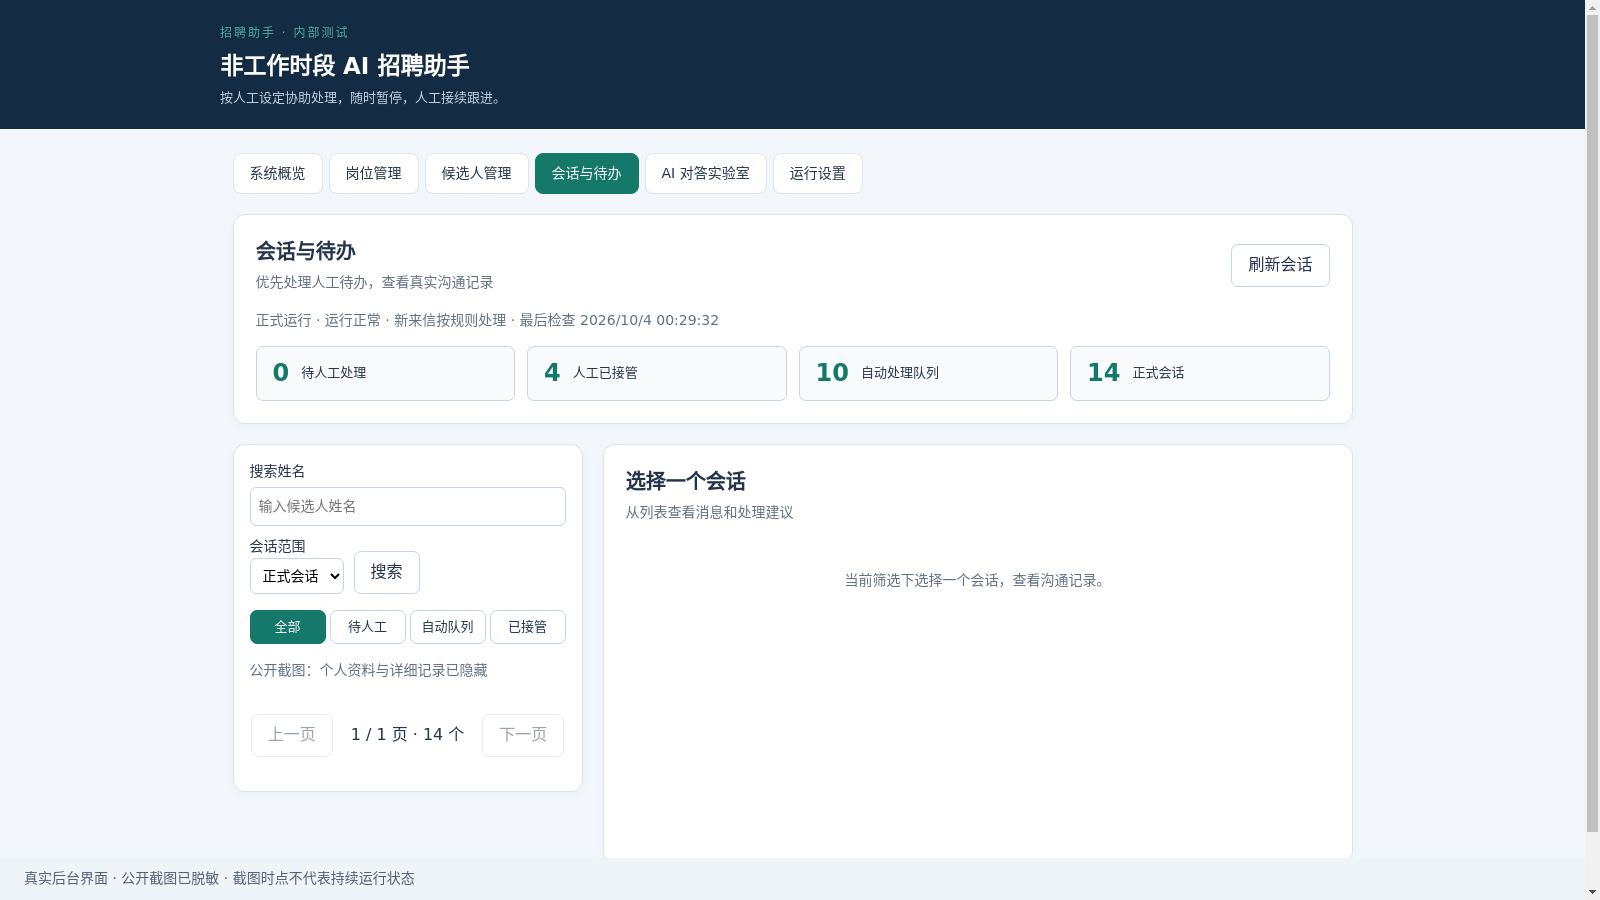Image resolution: width=1600 pixels, height=900 pixels.
Task: Open the 系统概览 tab
Action: 278,173
